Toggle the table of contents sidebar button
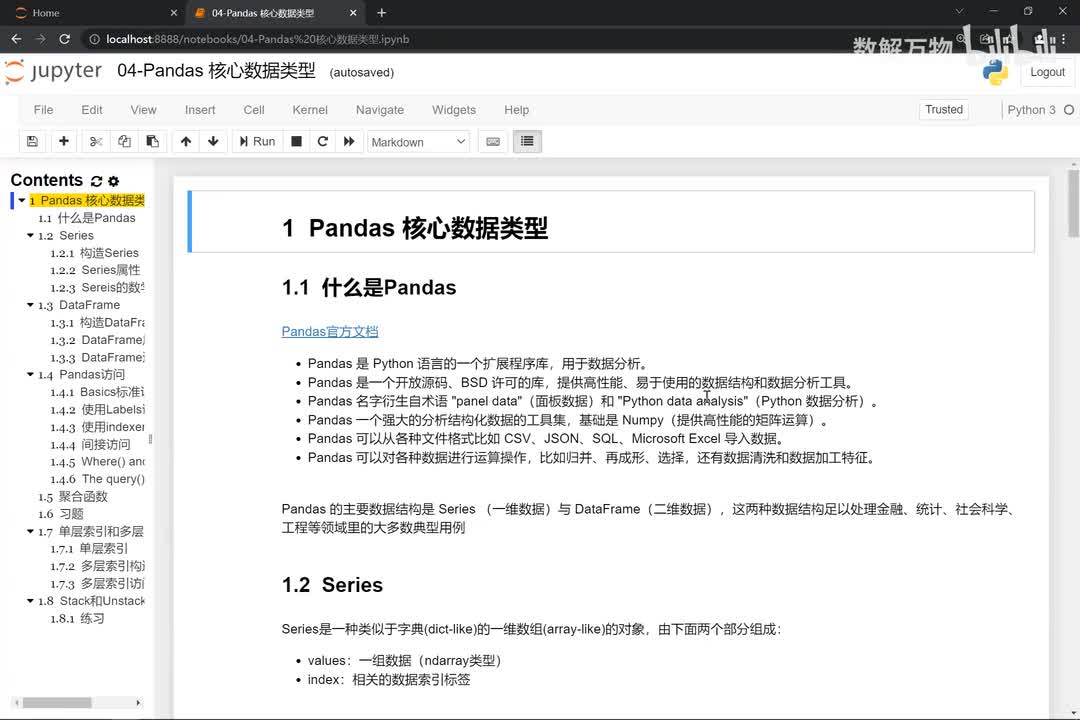The width and height of the screenshot is (1080, 720). [527, 141]
